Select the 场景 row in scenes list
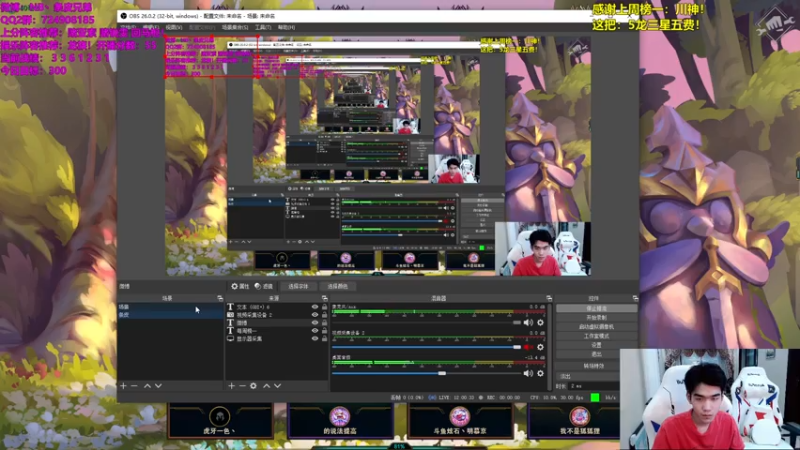This screenshot has height=450, width=800. [170, 307]
